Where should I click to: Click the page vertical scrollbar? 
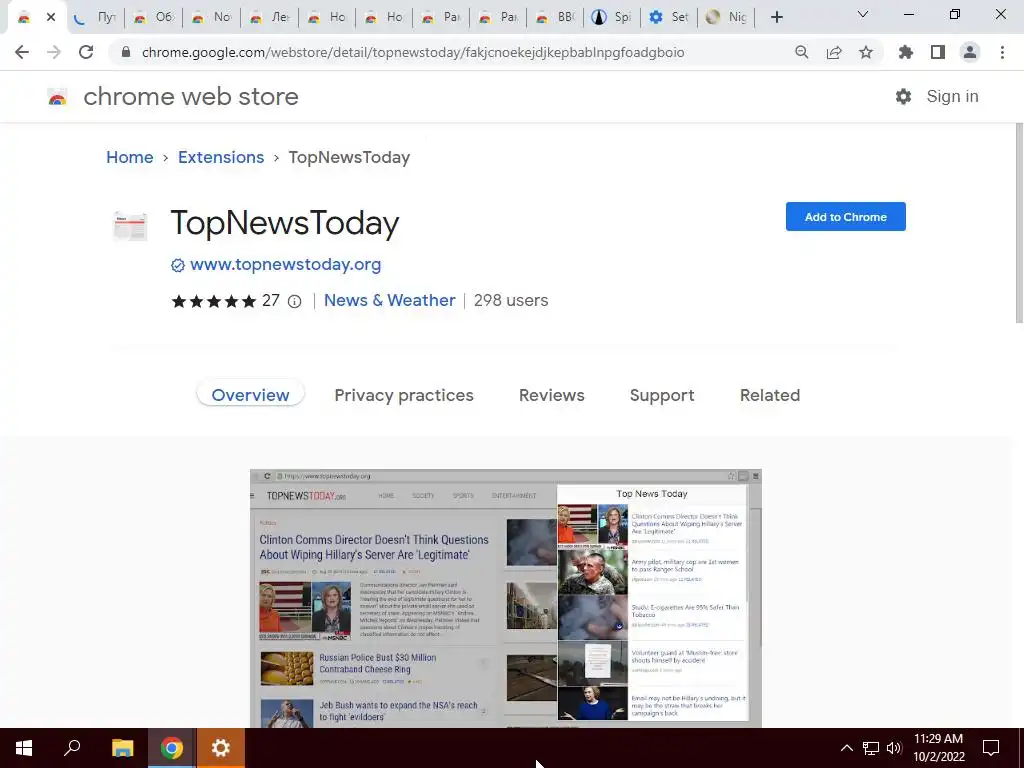[x=1019, y=222]
